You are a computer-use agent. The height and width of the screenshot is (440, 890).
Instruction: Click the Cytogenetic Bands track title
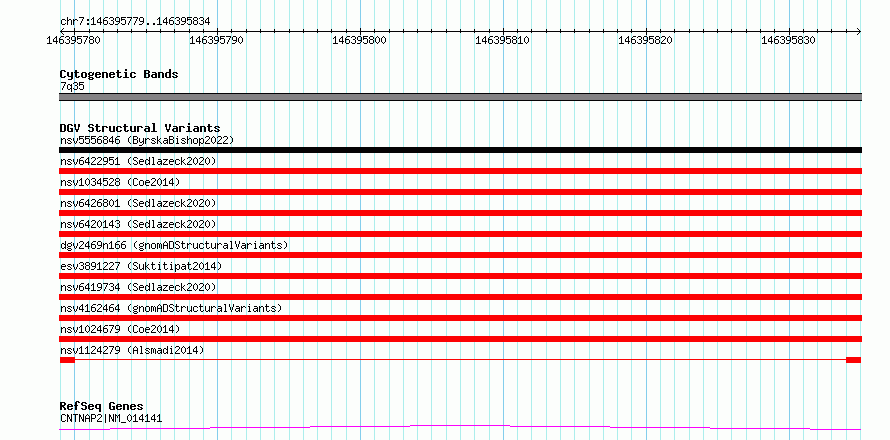119,74
